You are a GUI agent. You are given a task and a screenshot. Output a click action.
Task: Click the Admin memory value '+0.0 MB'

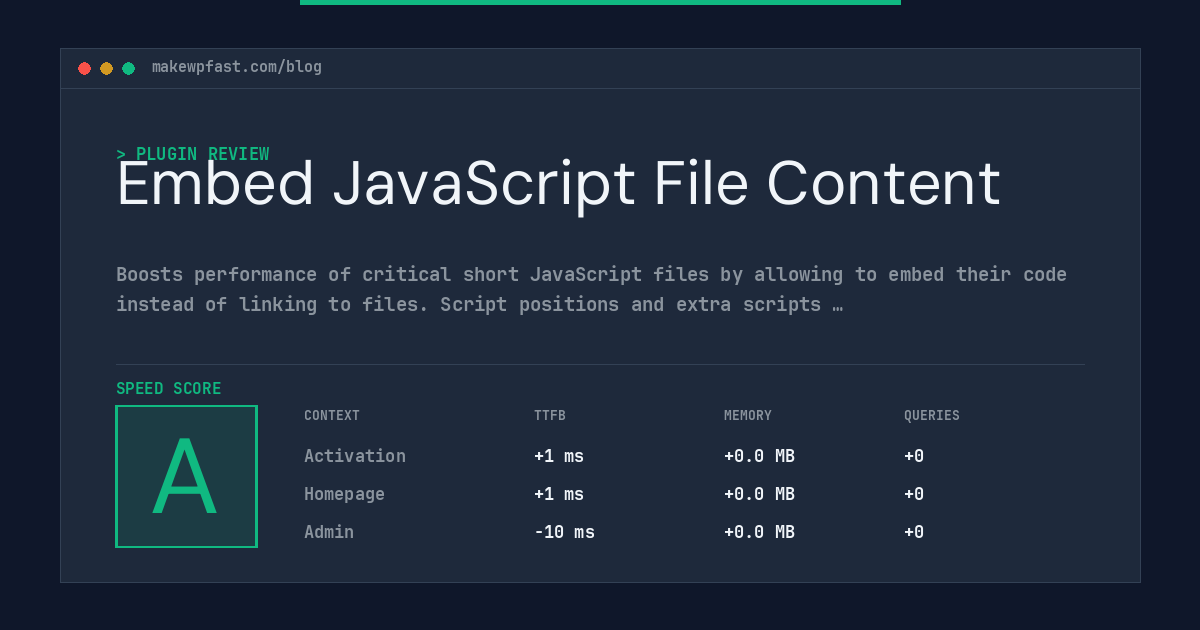click(759, 532)
